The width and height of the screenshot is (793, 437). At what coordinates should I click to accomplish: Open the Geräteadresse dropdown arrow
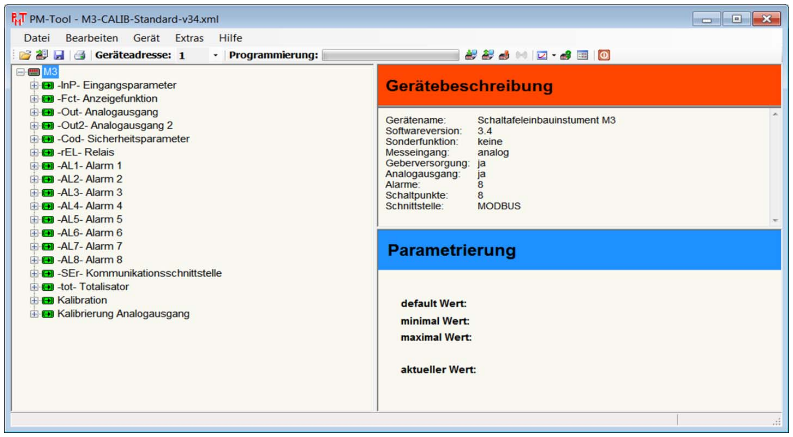pyautogui.click(x=215, y=55)
